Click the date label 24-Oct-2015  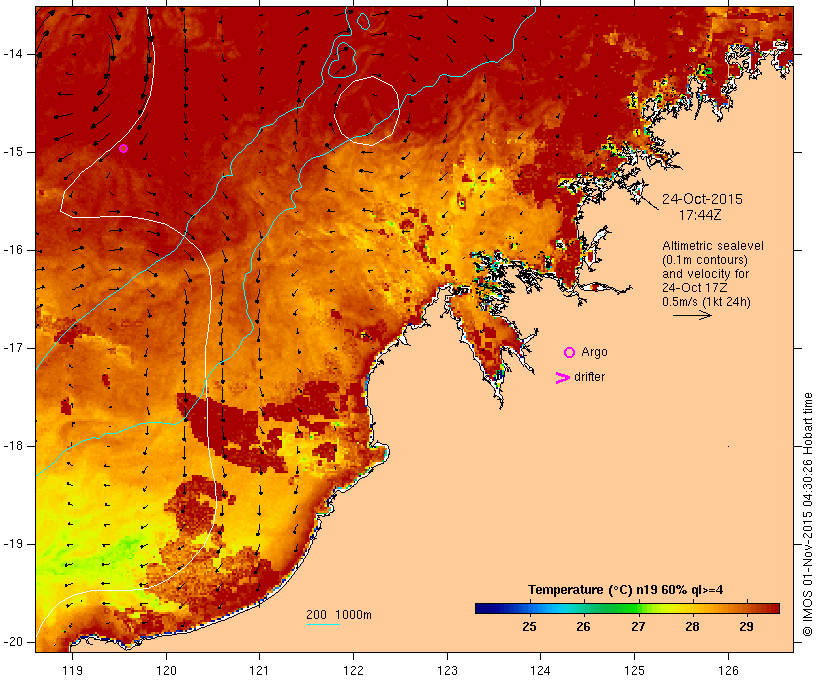tap(702, 199)
